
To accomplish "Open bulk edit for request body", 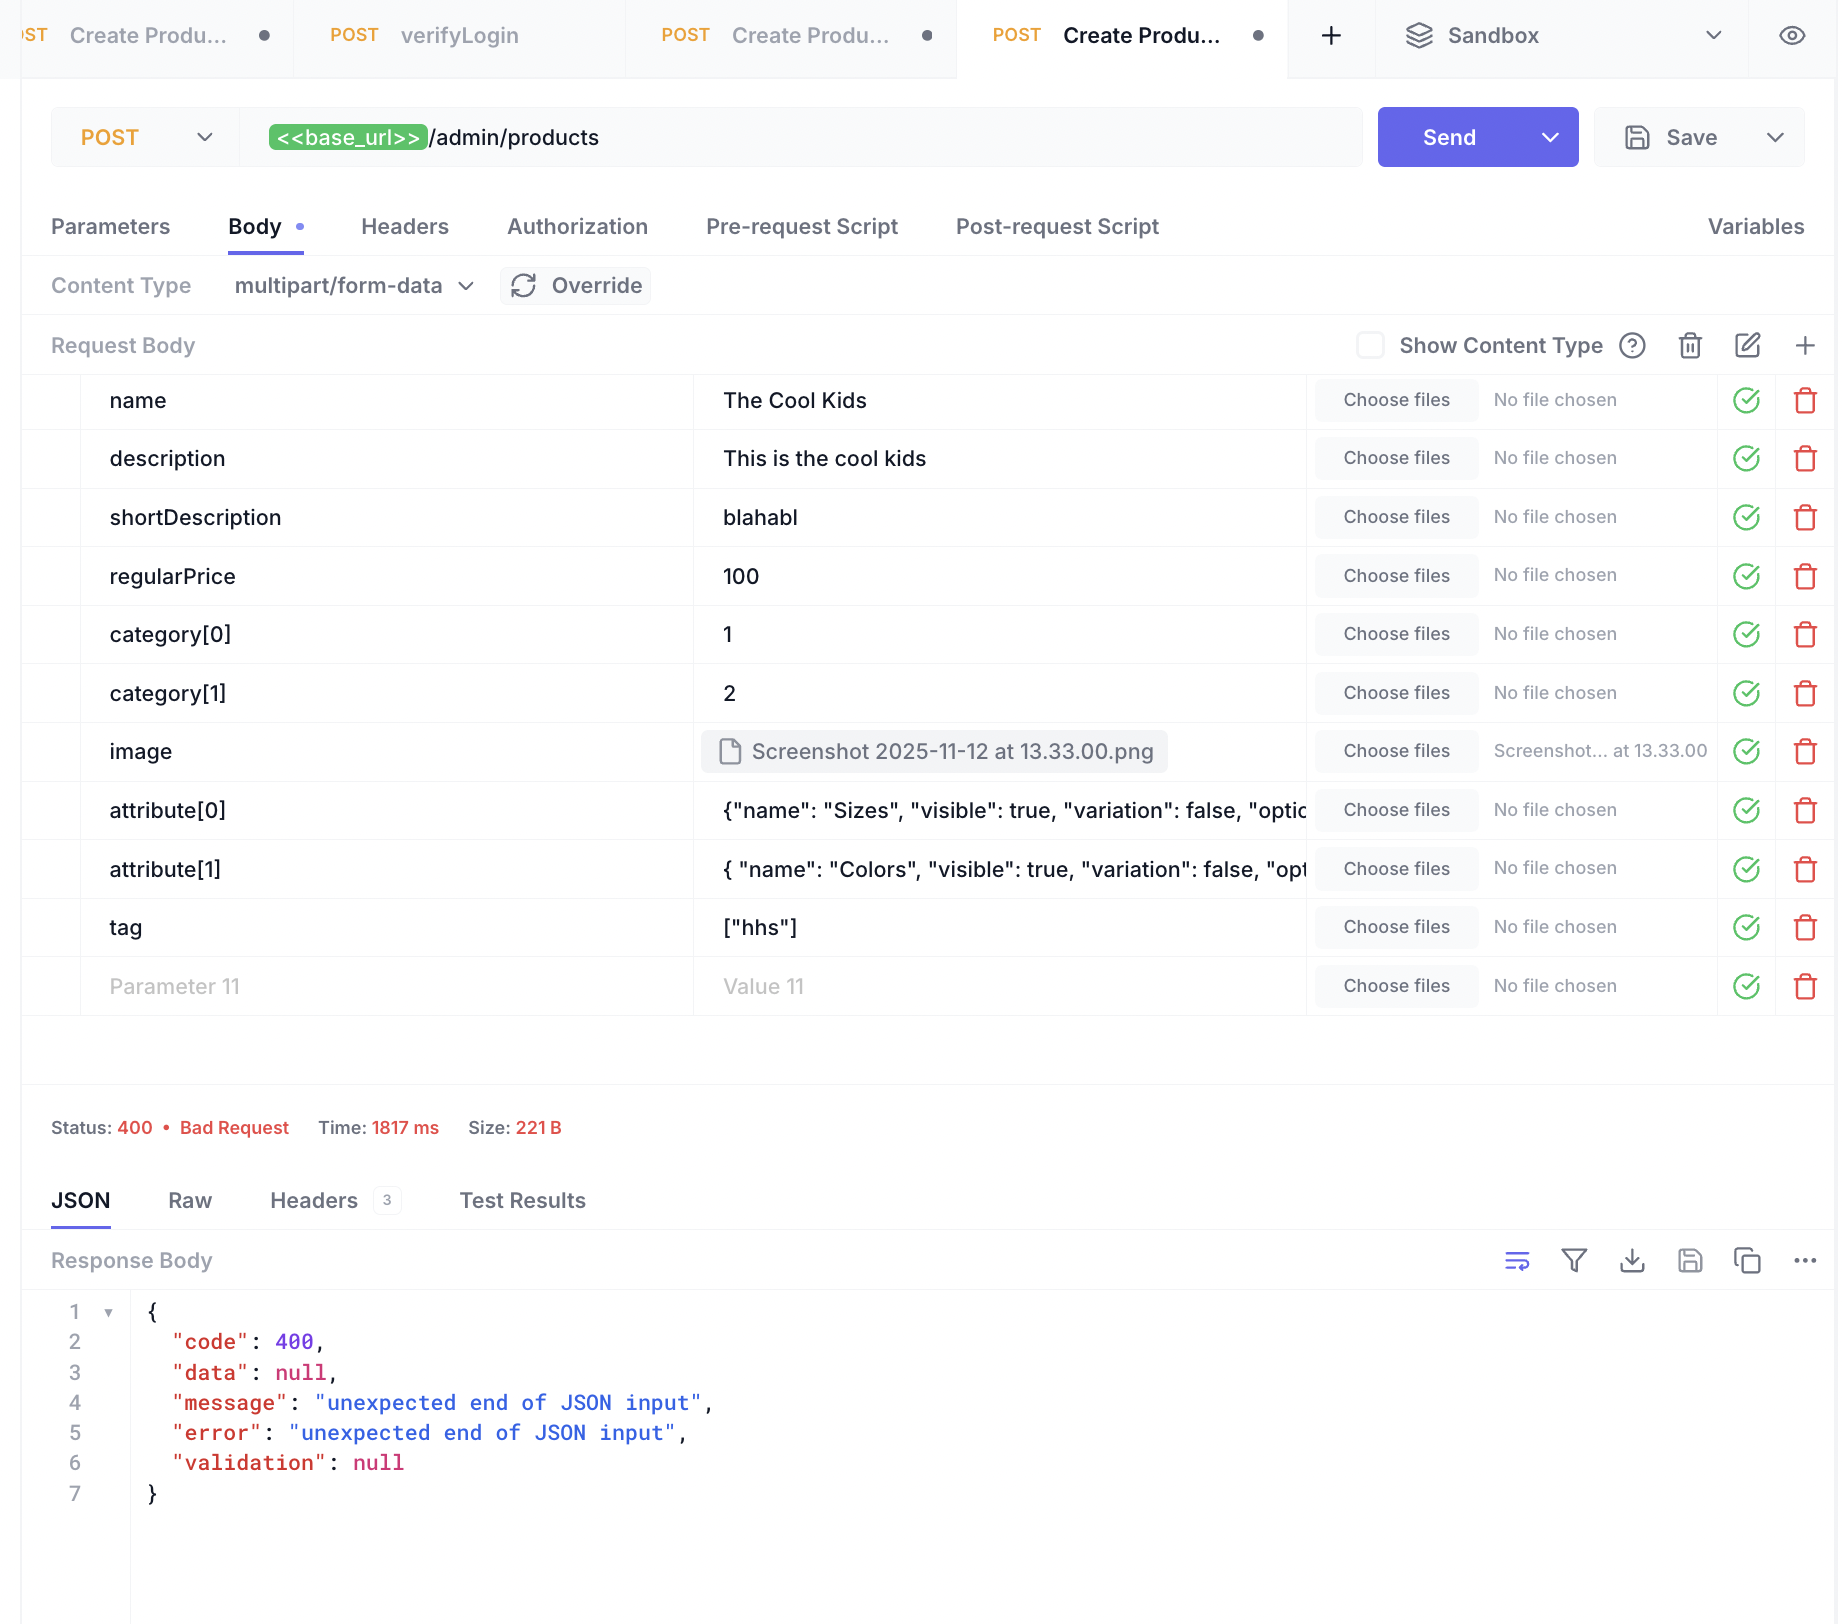I will click(1747, 346).
